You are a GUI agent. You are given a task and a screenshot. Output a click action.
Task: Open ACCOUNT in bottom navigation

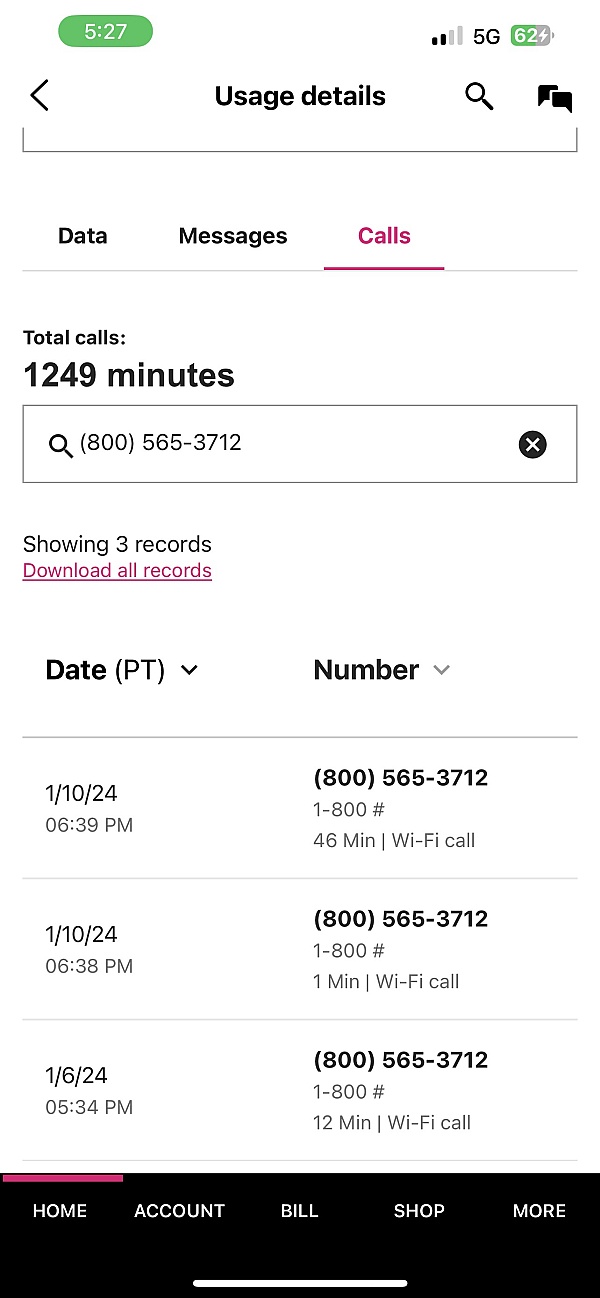[x=180, y=1210]
